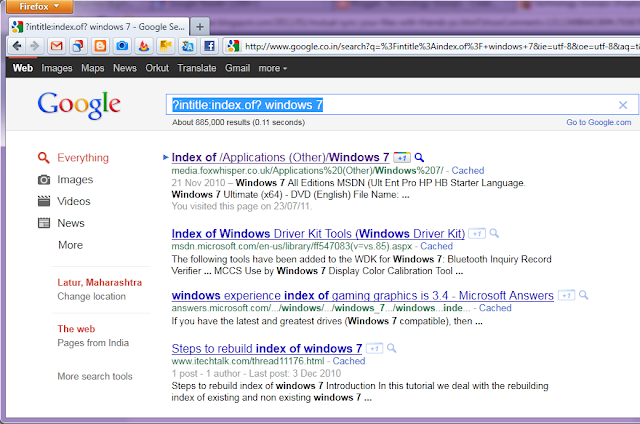Open Images in the black Google bar

click(x=57, y=68)
